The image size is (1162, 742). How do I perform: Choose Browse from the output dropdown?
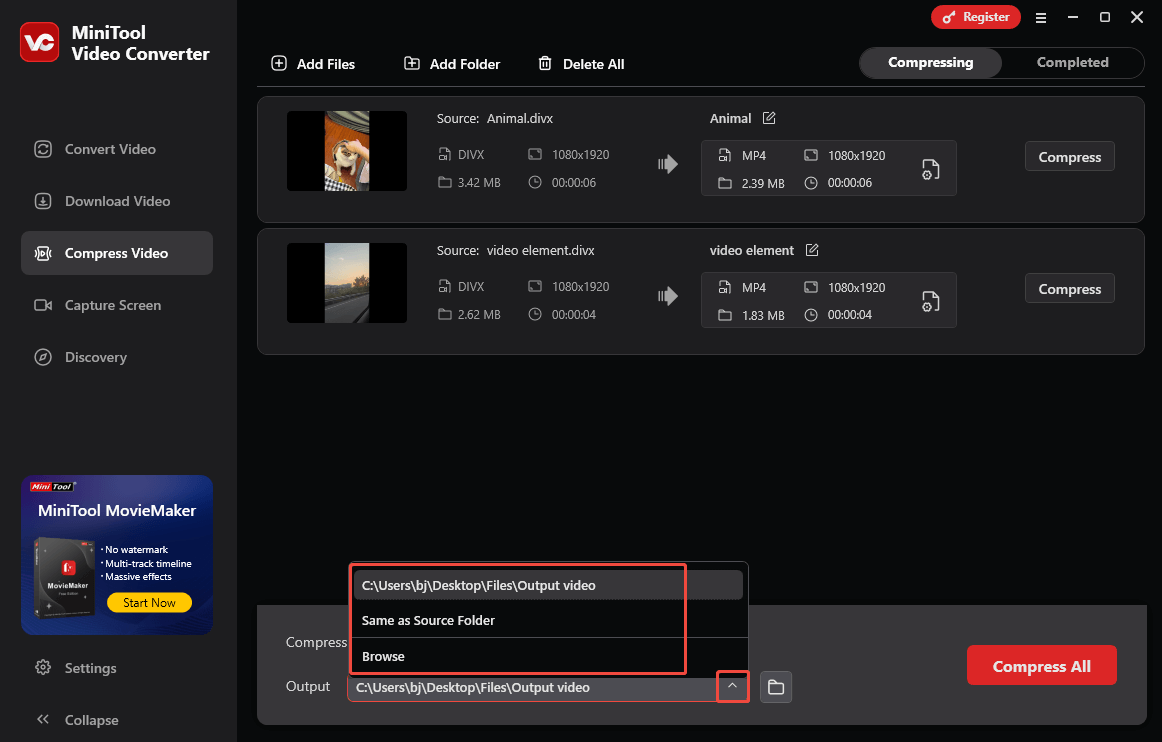point(383,656)
